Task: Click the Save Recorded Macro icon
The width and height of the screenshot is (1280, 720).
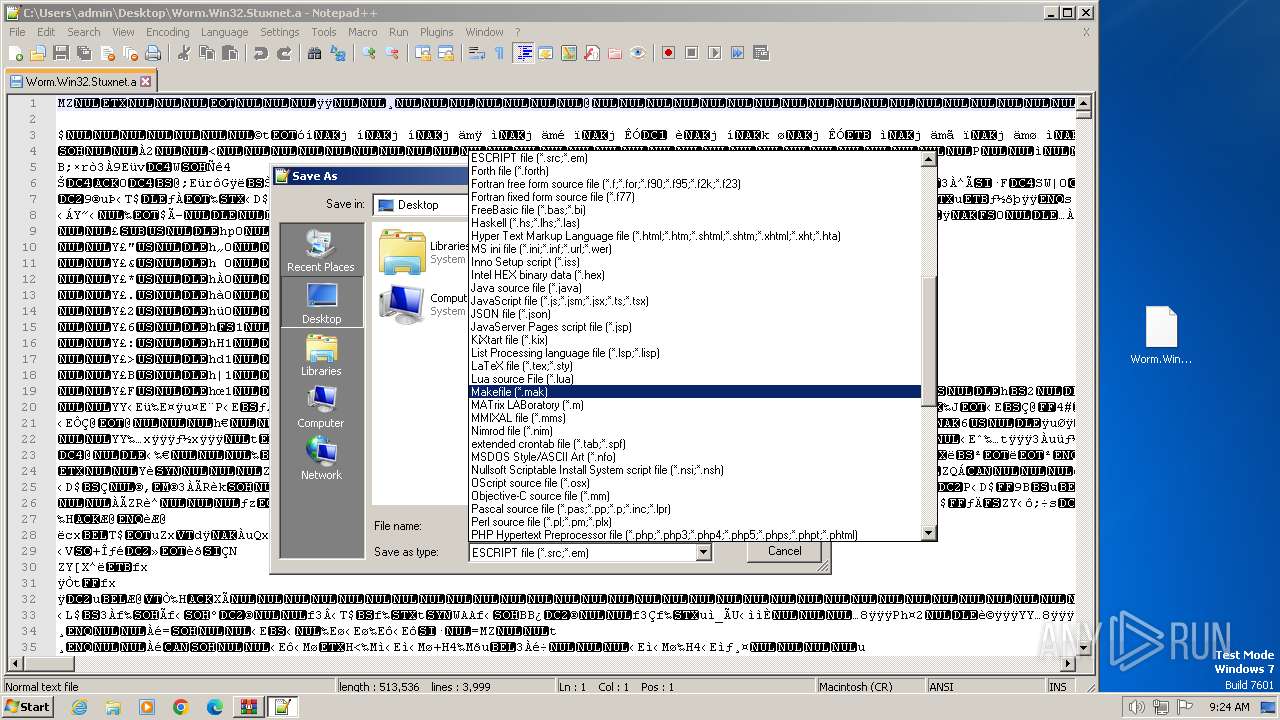Action: tap(761, 53)
